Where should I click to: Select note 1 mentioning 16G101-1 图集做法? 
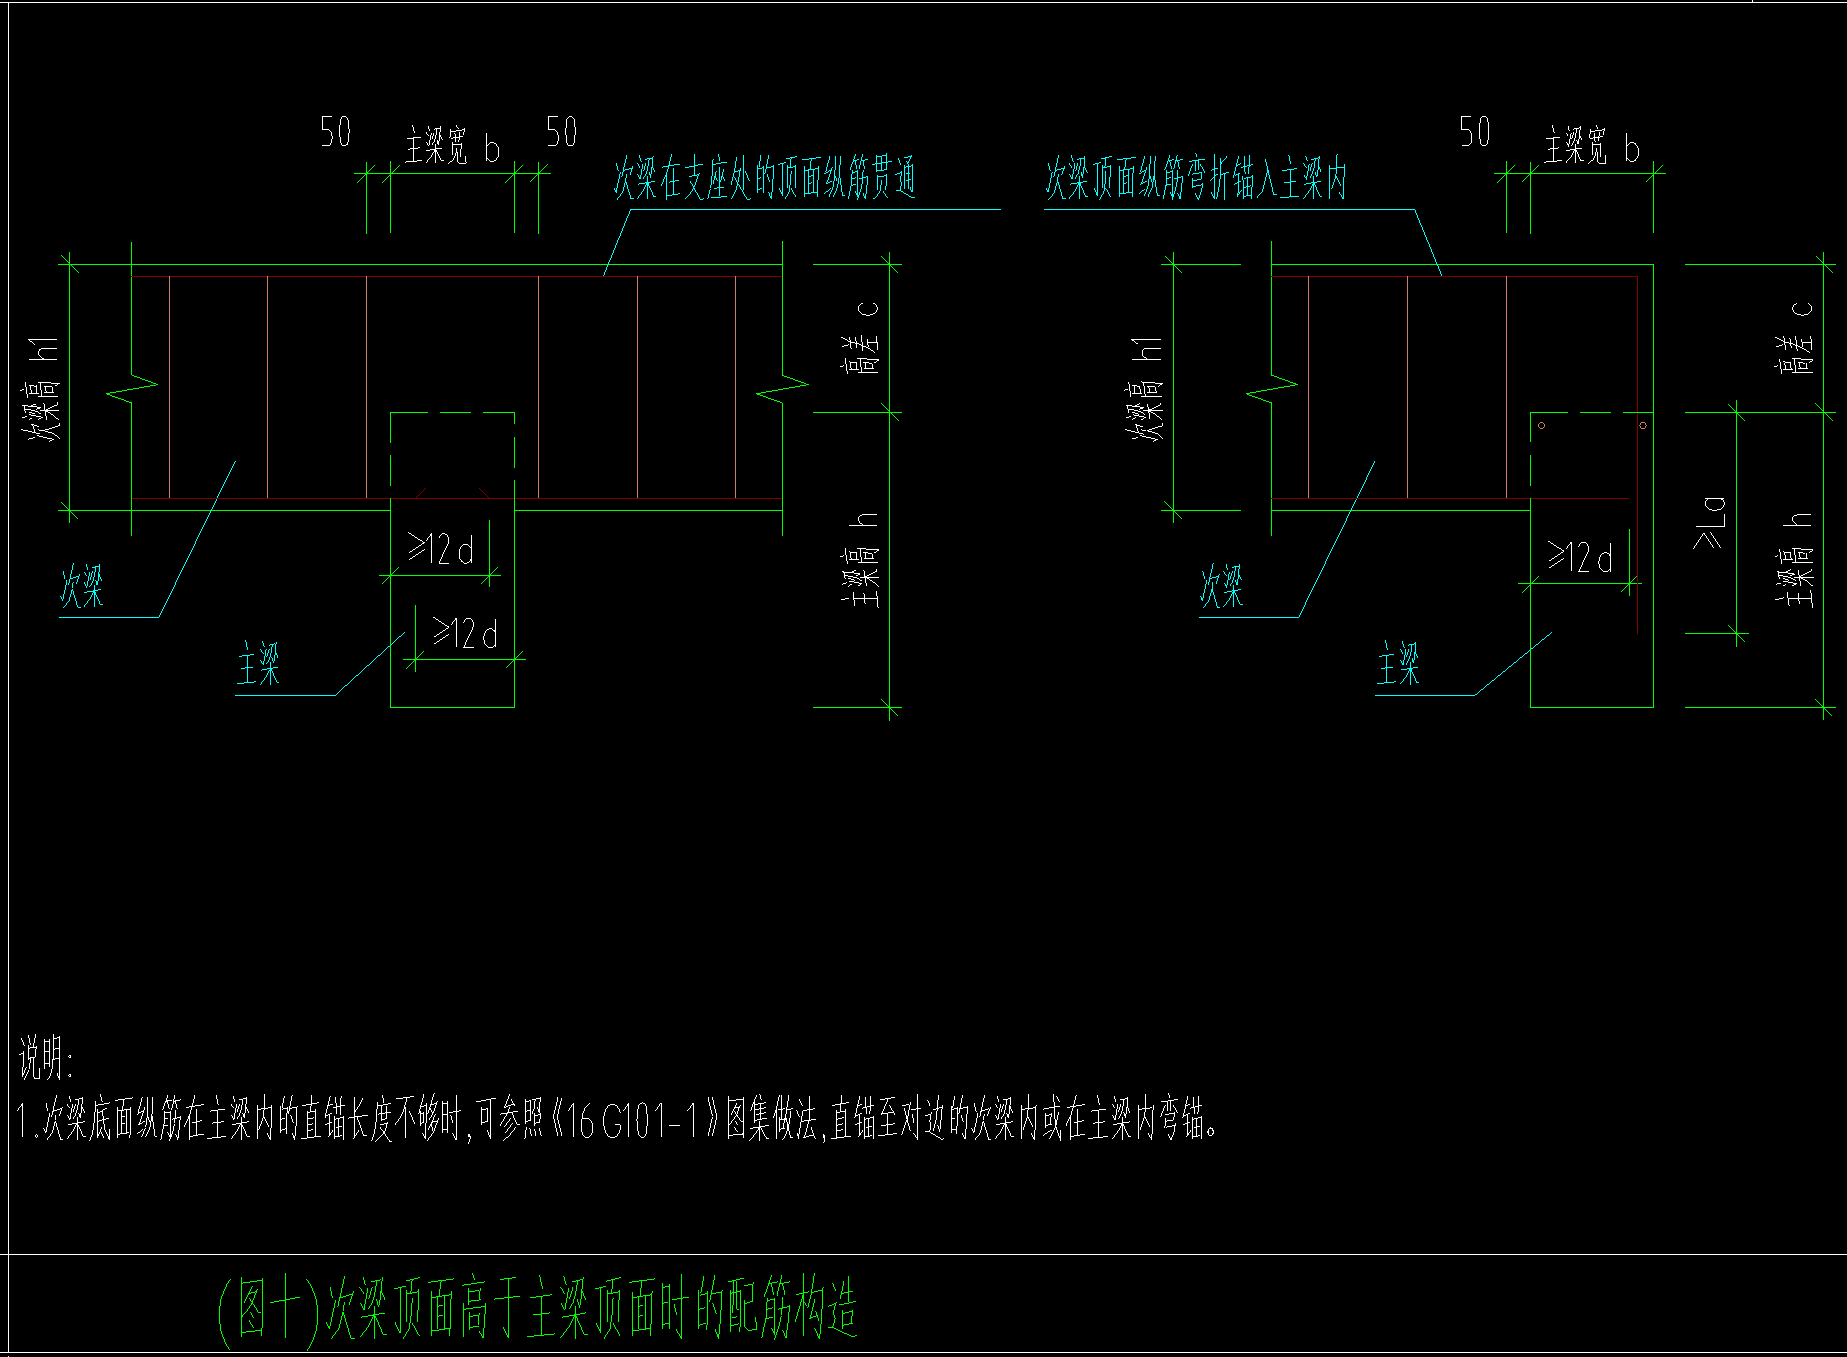[x=618, y=1120]
